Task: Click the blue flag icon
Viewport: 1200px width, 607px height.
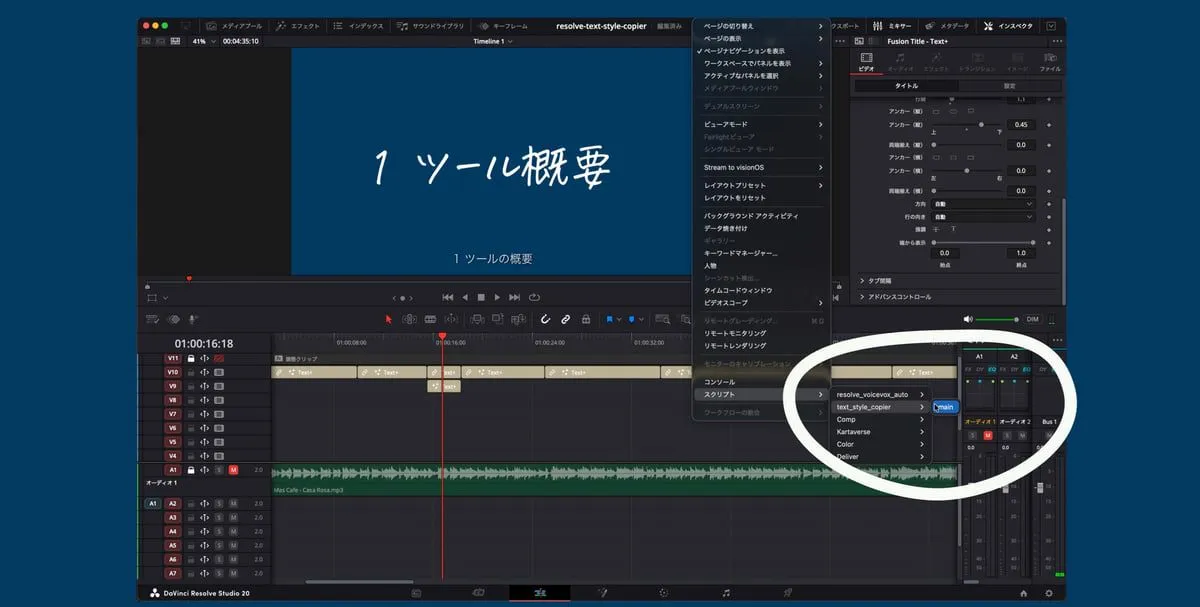Action: coord(608,319)
